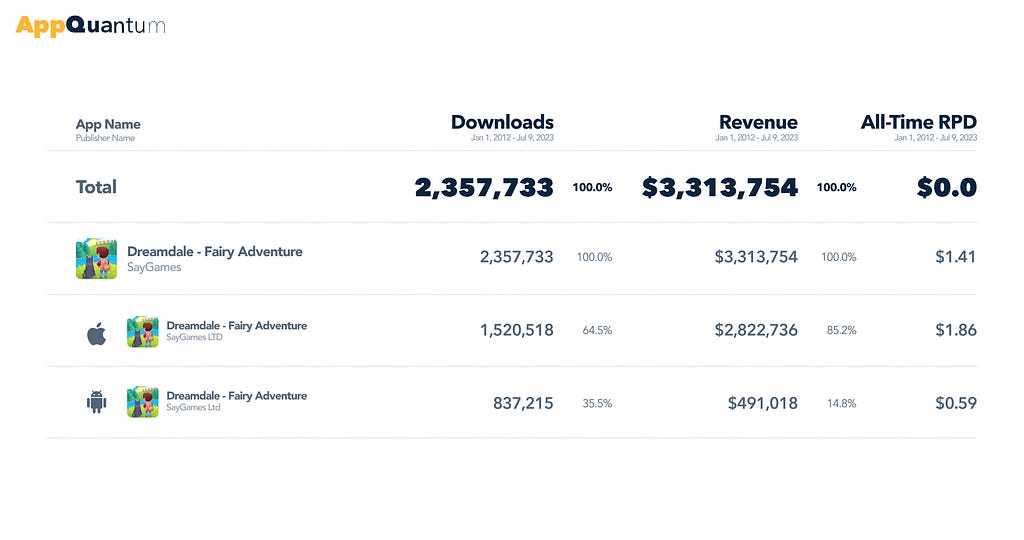Click the Total row label

(96, 187)
